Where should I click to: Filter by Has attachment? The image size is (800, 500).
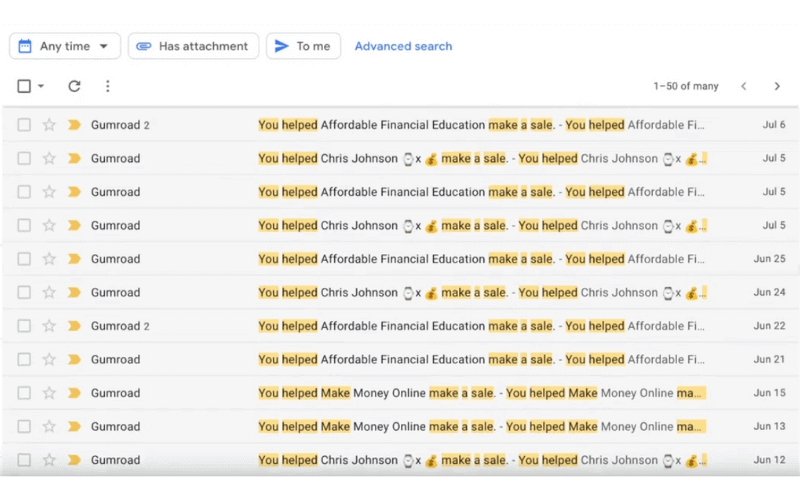point(193,46)
